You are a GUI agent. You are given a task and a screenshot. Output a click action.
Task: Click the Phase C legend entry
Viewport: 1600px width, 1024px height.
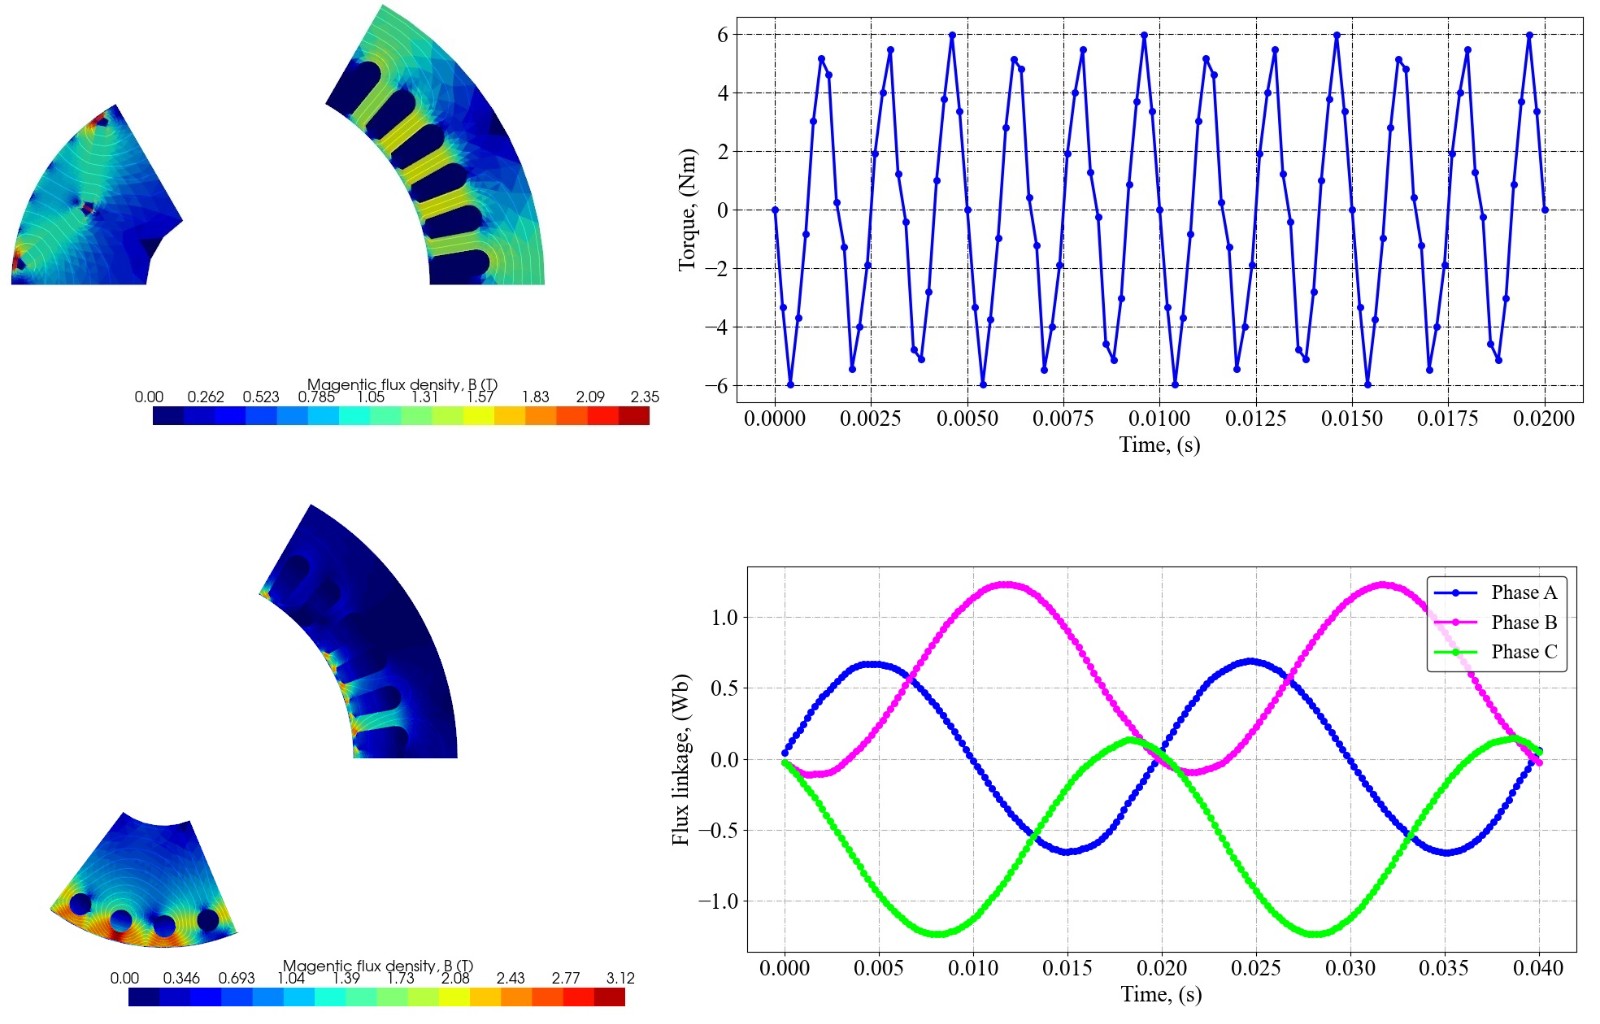coord(1496,652)
